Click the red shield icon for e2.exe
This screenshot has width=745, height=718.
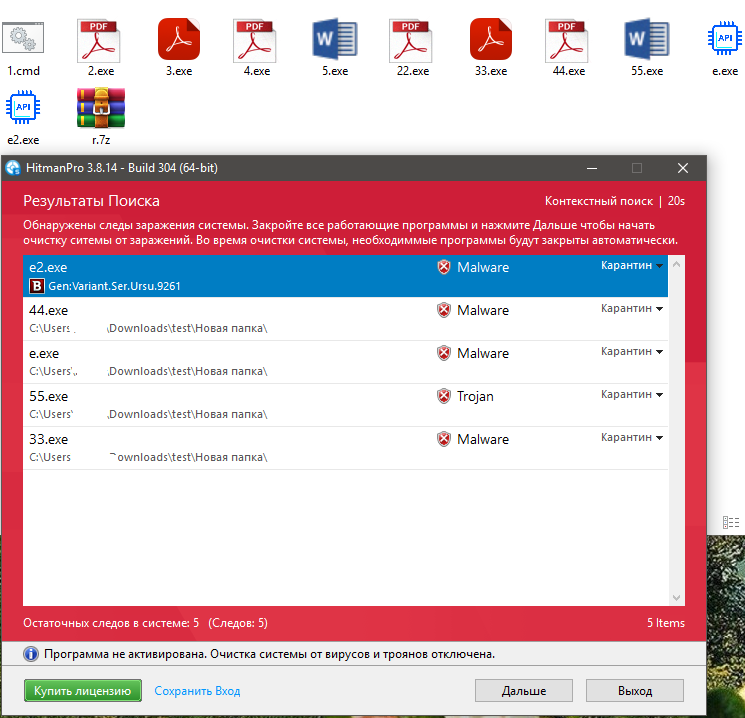(x=444, y=267)
